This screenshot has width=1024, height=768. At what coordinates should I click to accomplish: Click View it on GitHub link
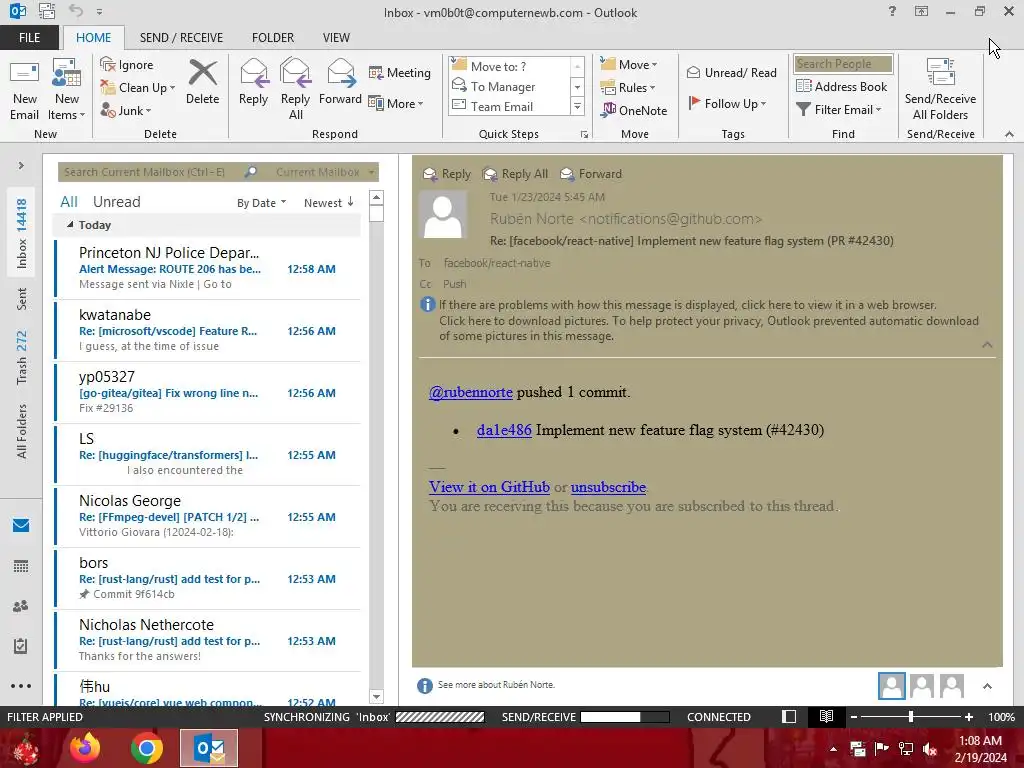click(x=489, y=487)
